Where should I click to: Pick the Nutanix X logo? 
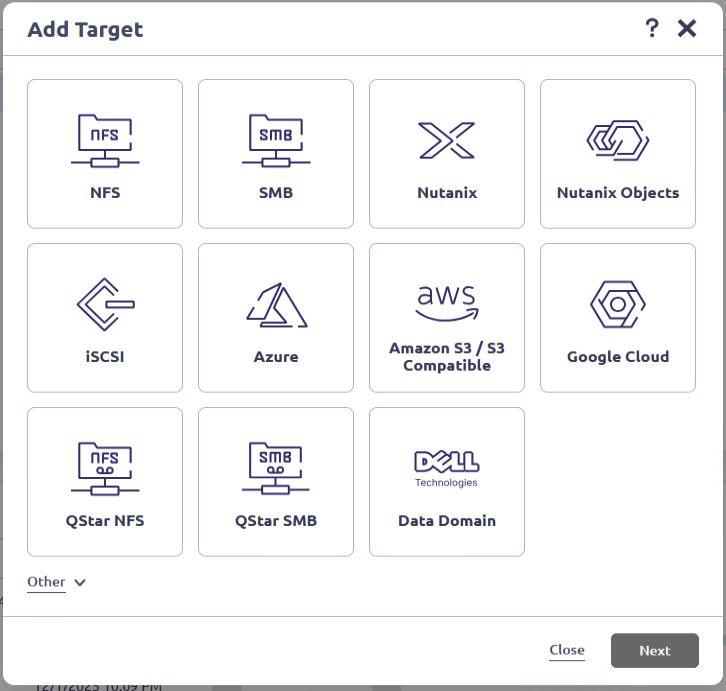447,141
